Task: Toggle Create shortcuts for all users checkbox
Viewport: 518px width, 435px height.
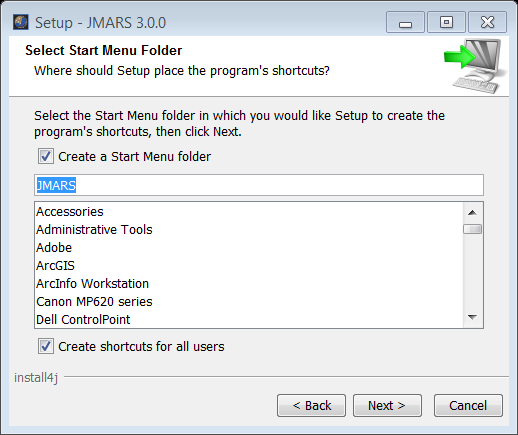Action: coord(46,346)
